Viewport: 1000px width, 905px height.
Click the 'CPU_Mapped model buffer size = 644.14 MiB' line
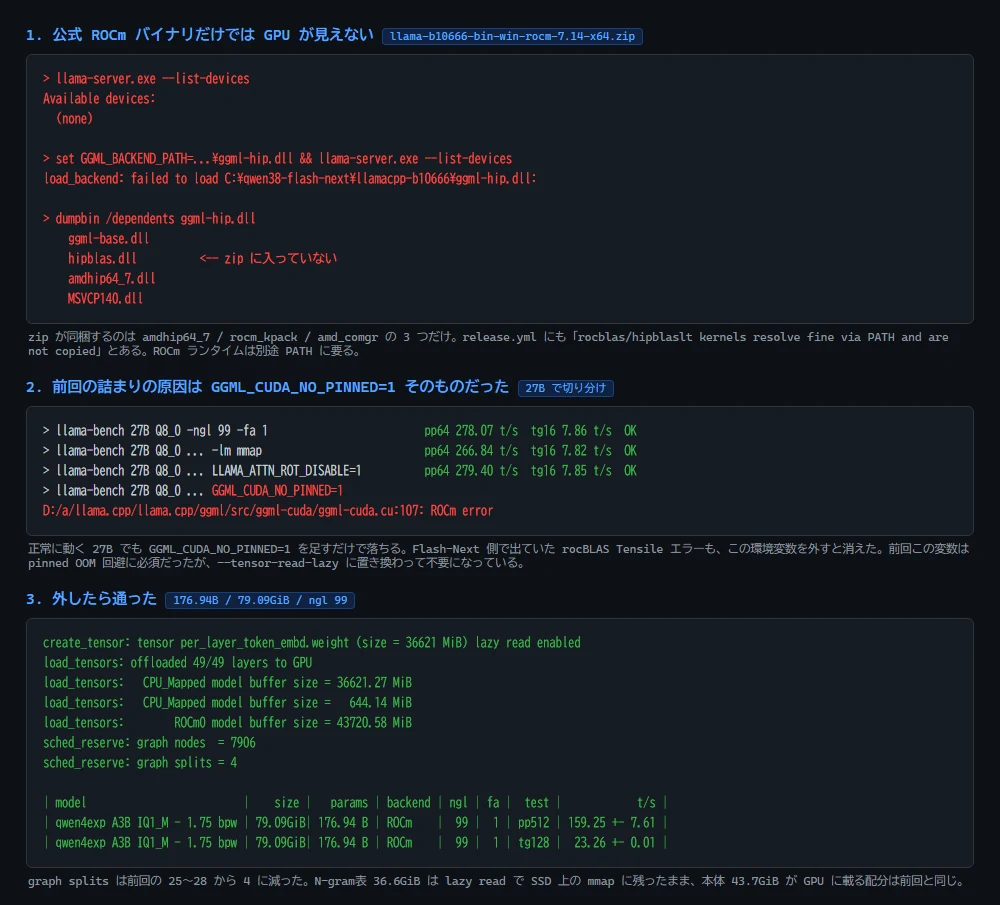(228, 703)
